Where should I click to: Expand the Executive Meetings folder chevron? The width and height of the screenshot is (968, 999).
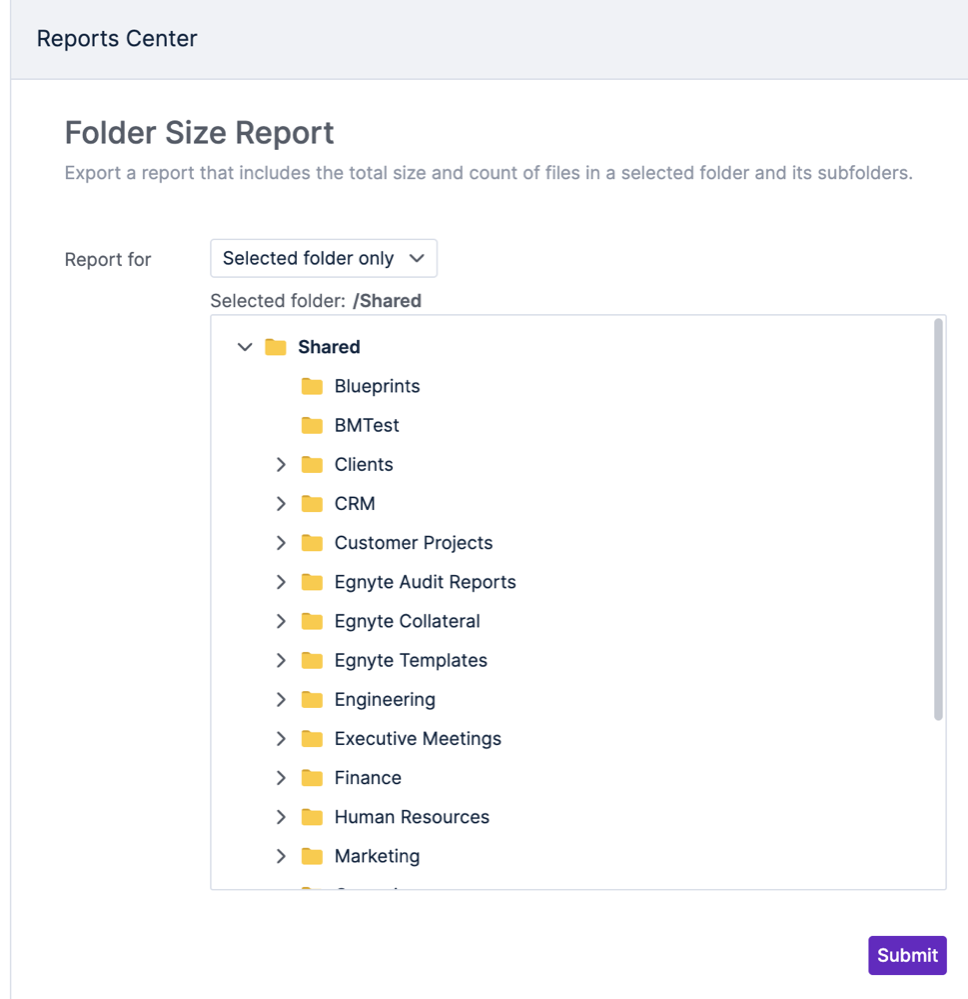pyautogui.click(x=281, y=738)
